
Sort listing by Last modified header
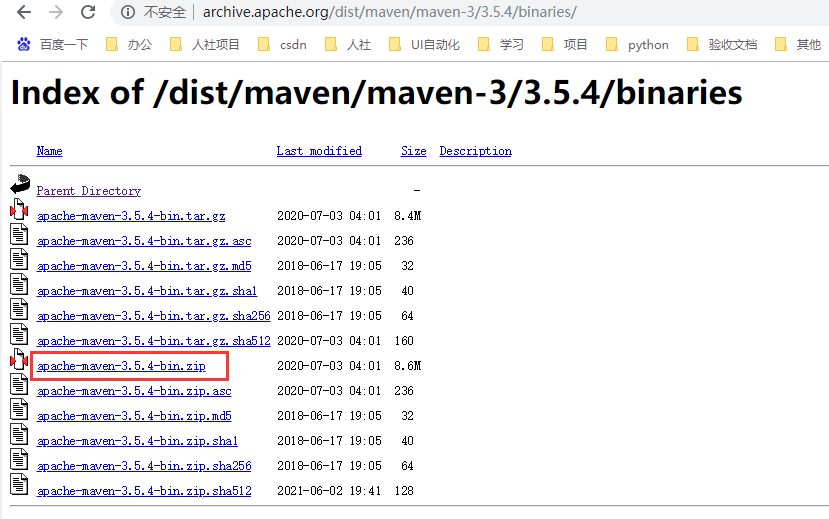(x=319, y=151)
